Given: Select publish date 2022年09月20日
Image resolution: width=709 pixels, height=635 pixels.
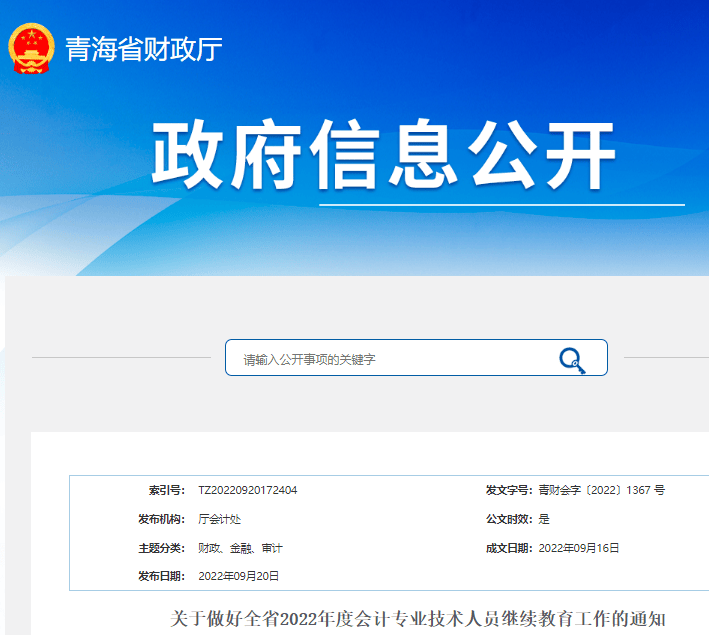Looking at the screenshot, I should [239, 576].
